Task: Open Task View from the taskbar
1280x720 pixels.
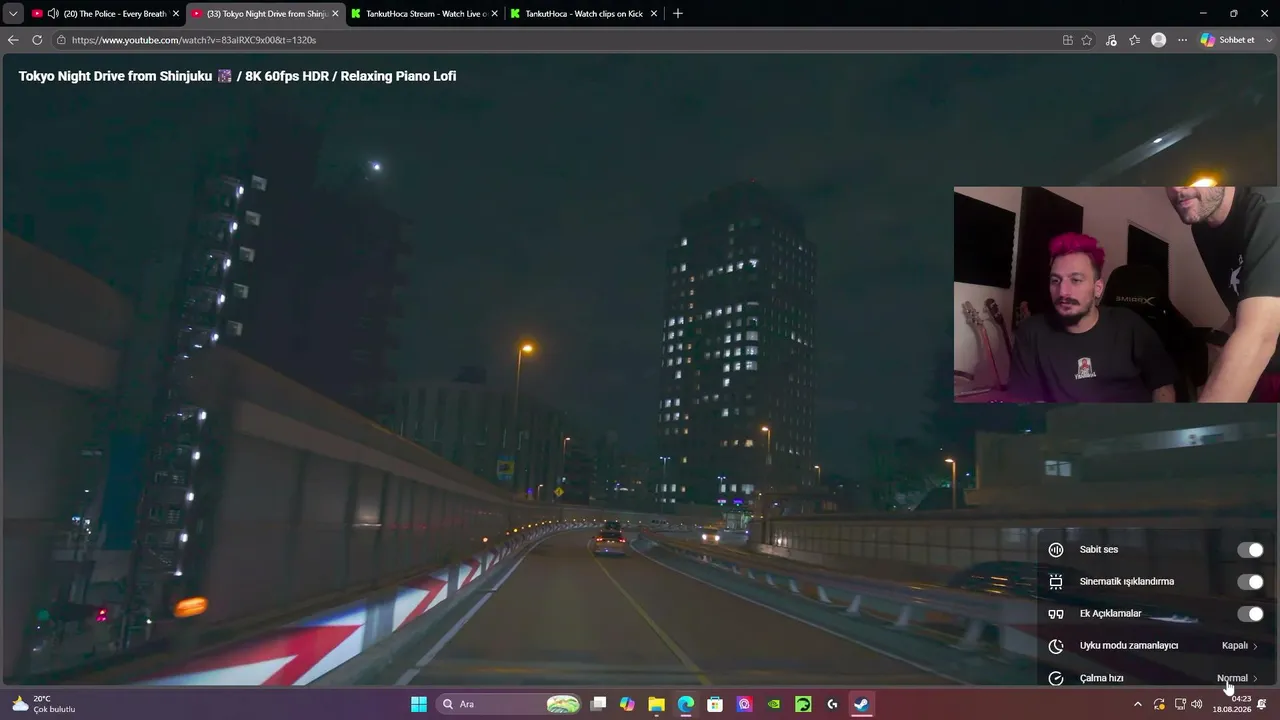Action: tap(598, 704)
